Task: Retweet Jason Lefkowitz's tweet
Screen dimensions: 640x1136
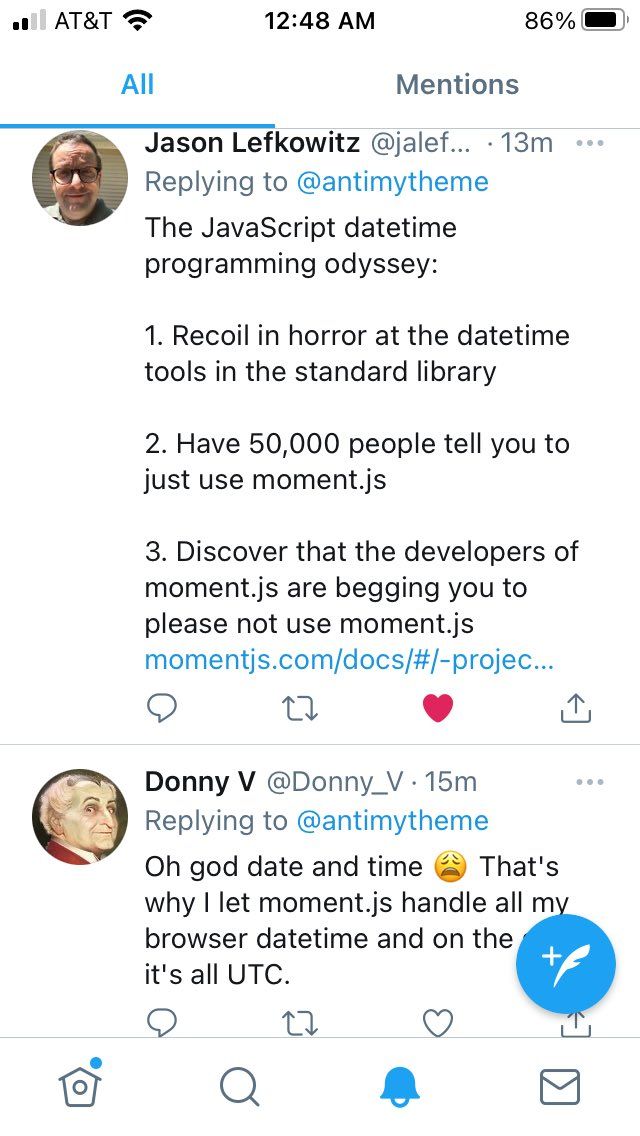Action: tap(300, 708)
